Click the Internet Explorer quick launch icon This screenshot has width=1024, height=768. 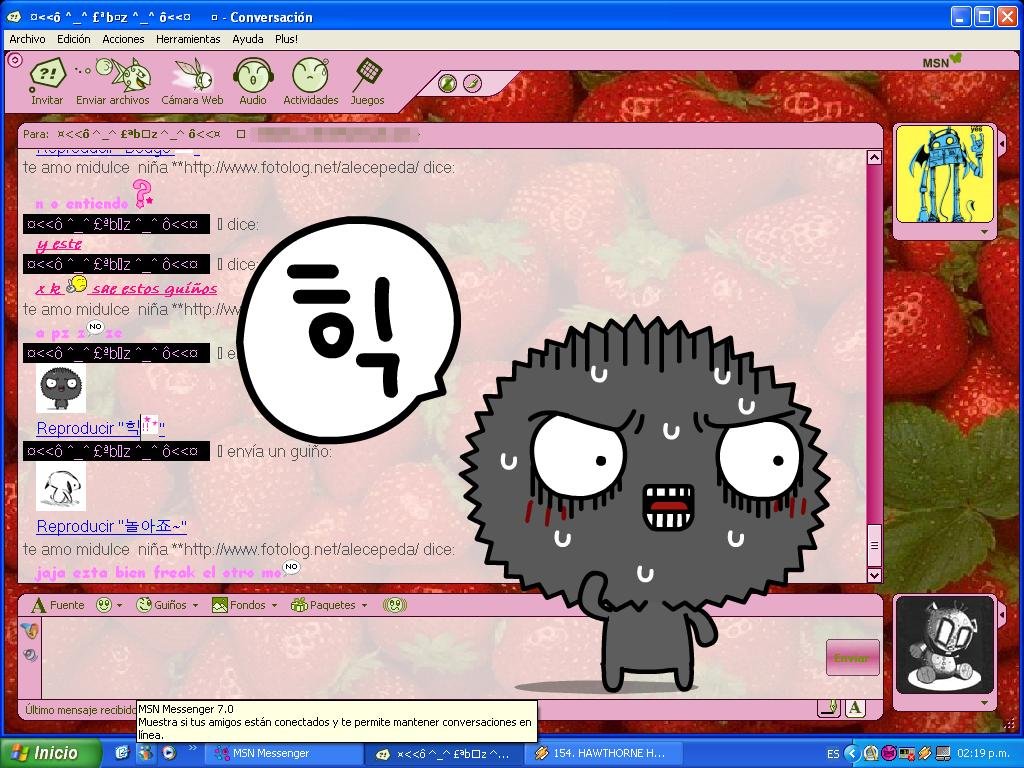pyautogui.click(x=121, y=753)
